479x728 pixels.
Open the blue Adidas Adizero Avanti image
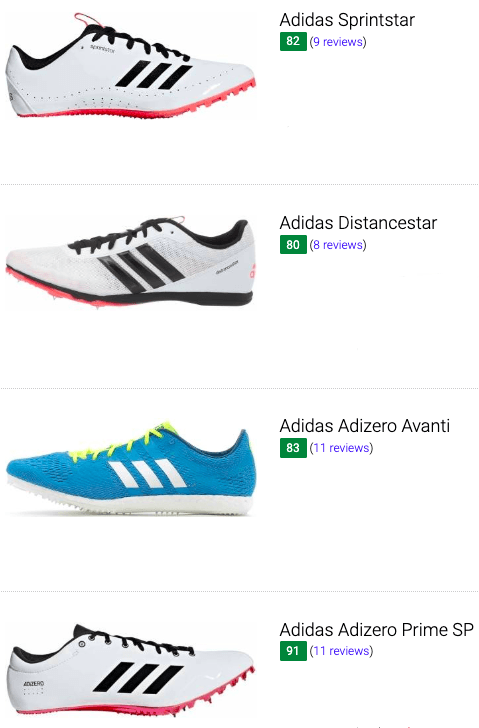(130, 468)
